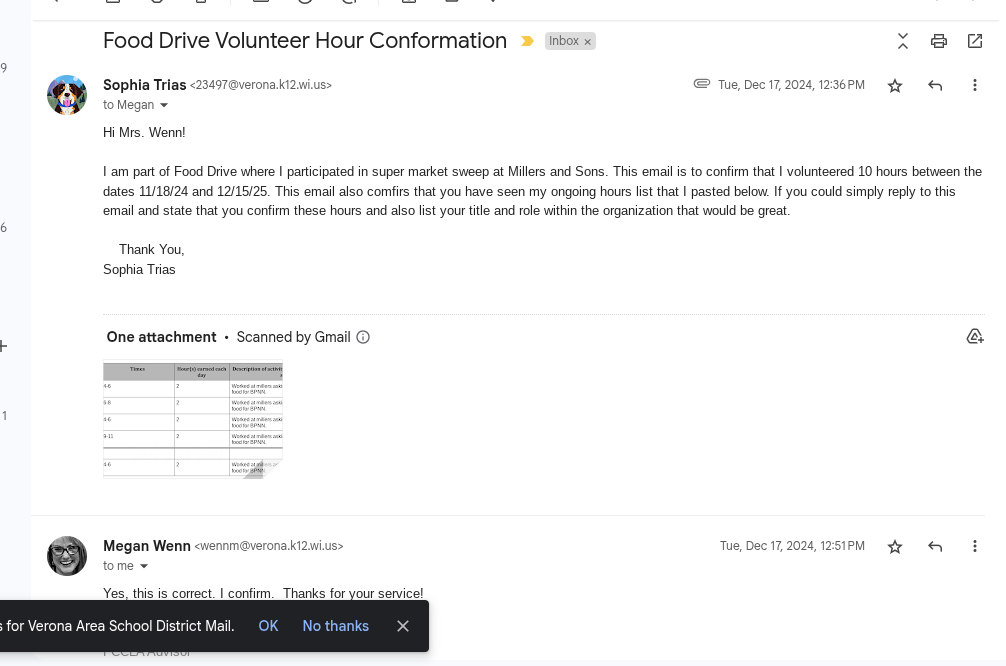Toggle the yellow importance marker
The height and width of the screenshot is (666, 1006).
tap(527, 42)
